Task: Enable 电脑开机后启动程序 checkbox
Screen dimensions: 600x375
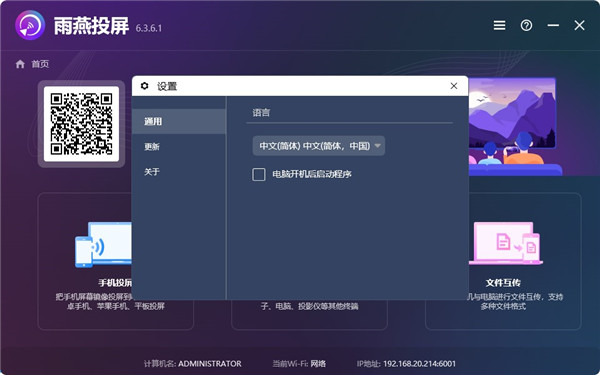Action: 259,174
